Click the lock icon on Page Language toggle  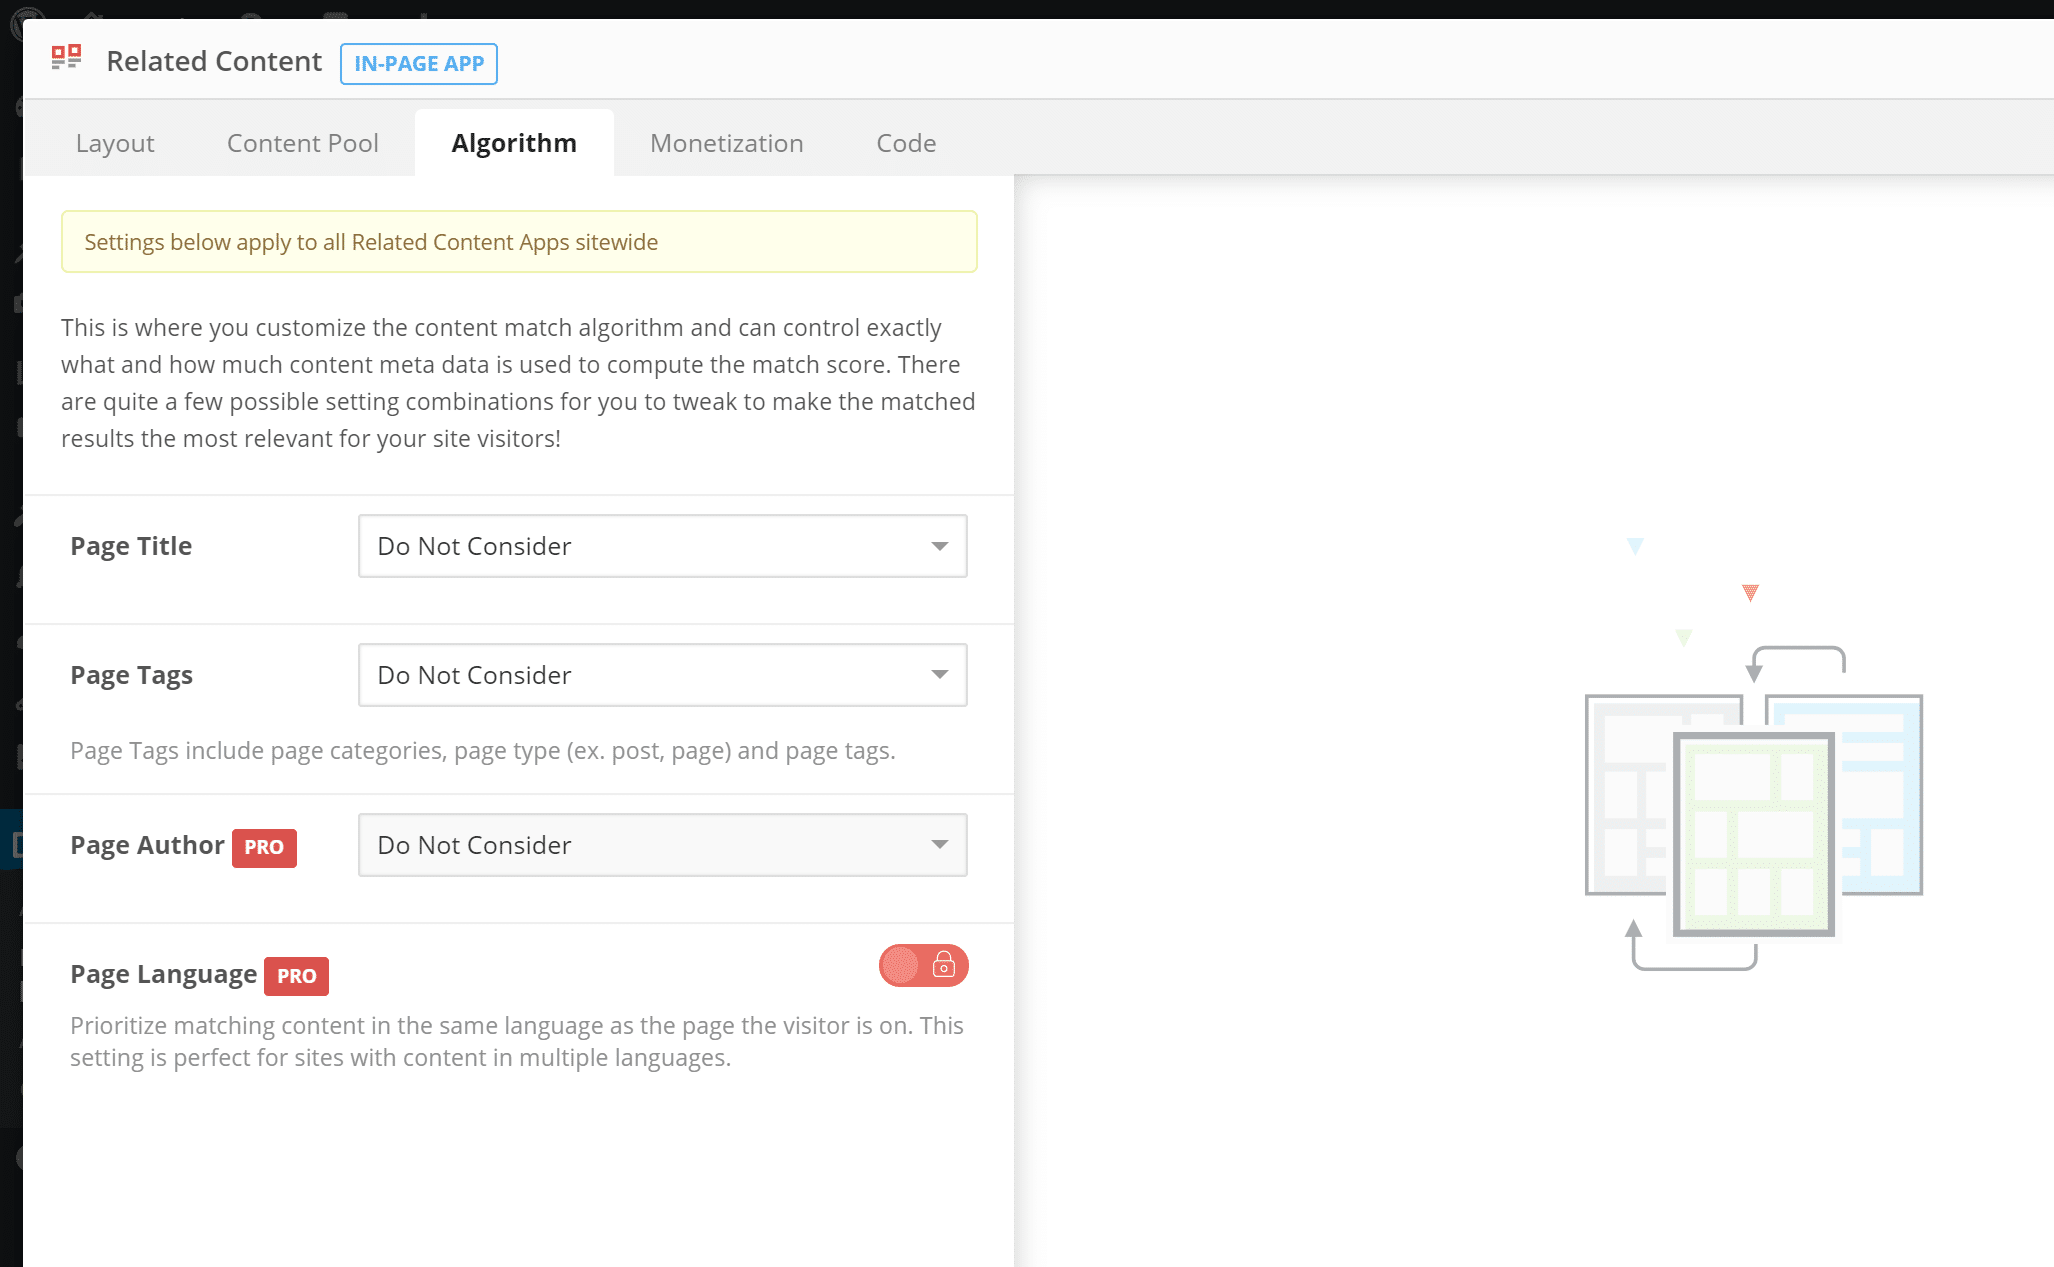[943, 965]
